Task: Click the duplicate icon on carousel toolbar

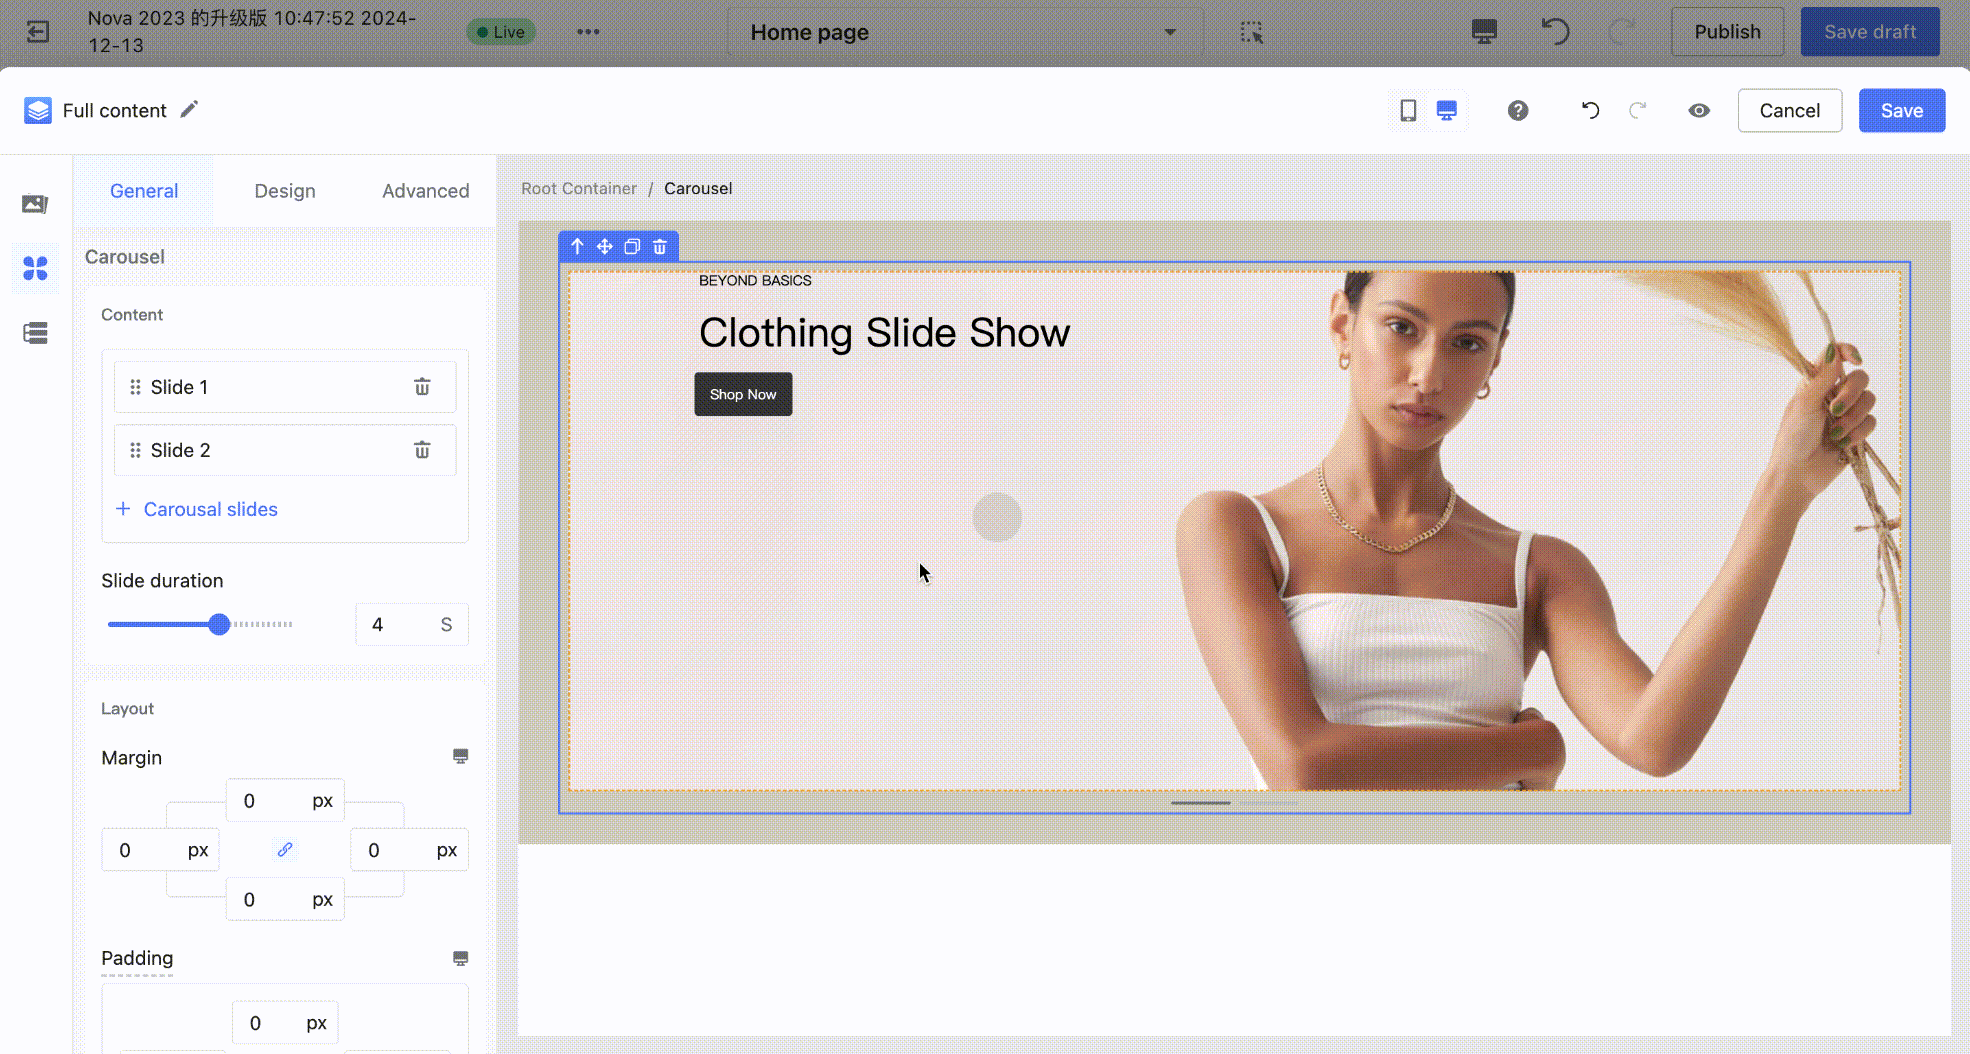Action: [632, 246]
